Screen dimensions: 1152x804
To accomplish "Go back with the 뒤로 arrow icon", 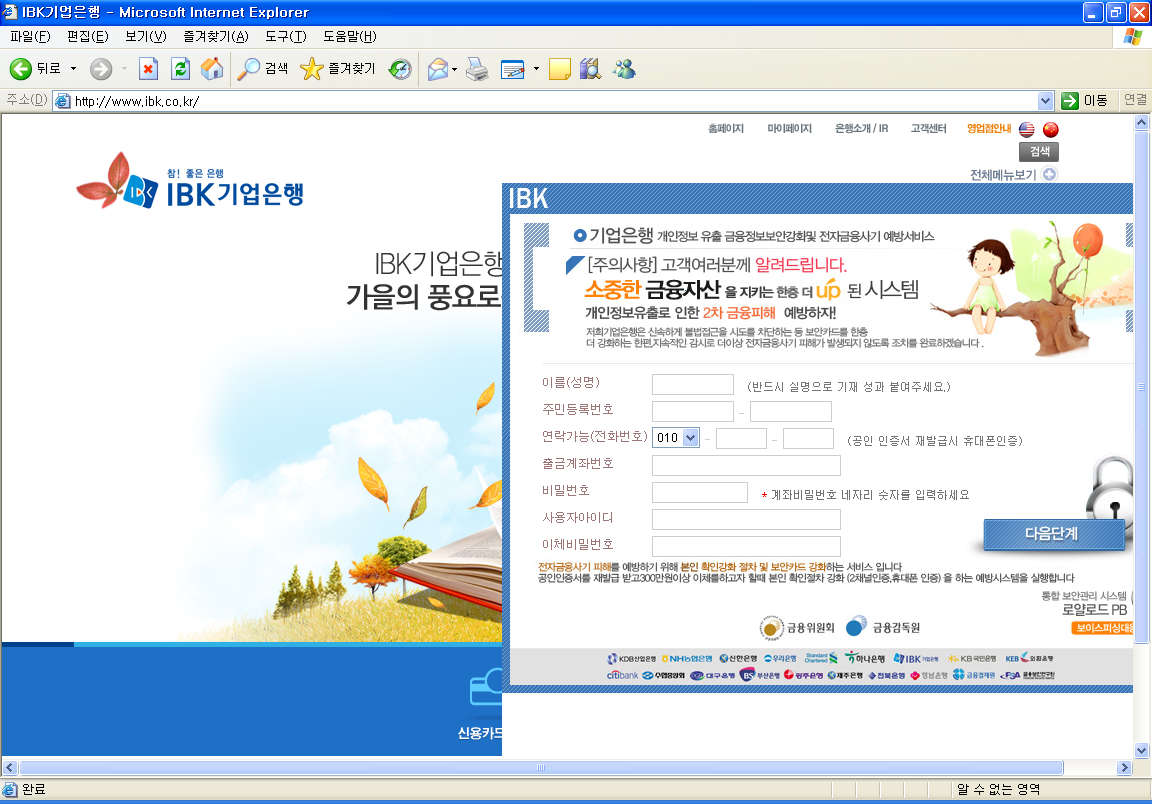I will (20, 69).
